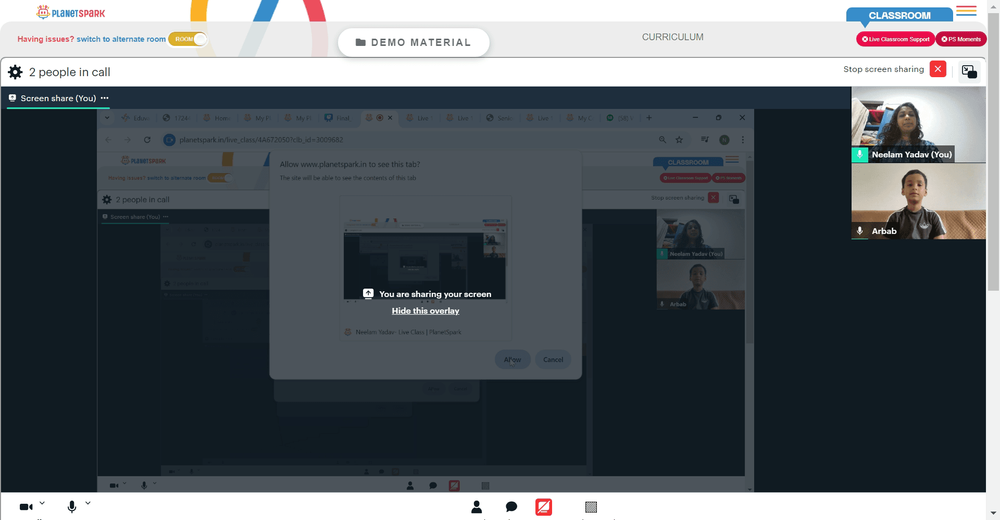This screenshot has height=520, width=1000.
Task: Click reload icon in shared browser
Action: click(x=147, y=140)
